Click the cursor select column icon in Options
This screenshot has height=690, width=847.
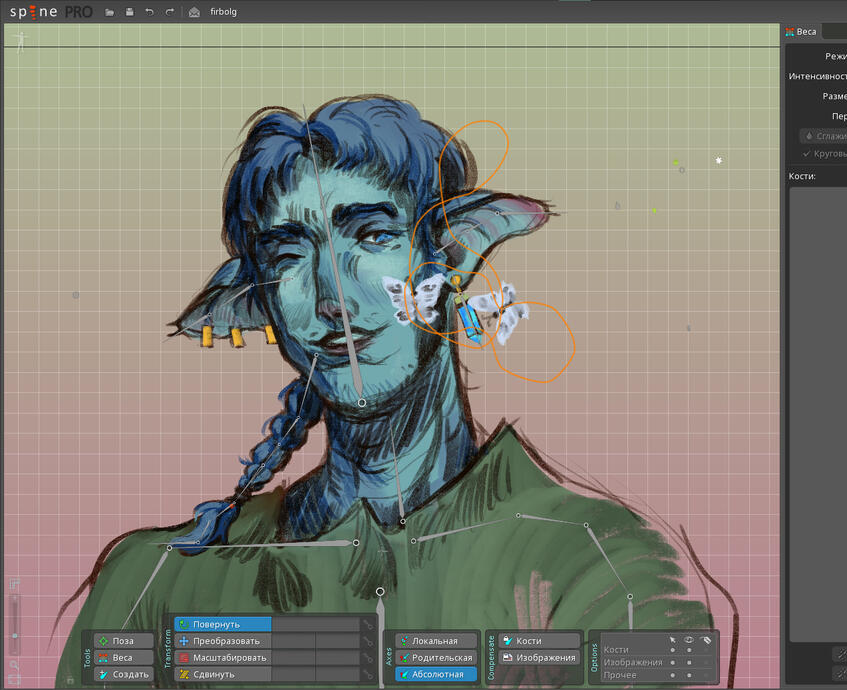[673, 640]
